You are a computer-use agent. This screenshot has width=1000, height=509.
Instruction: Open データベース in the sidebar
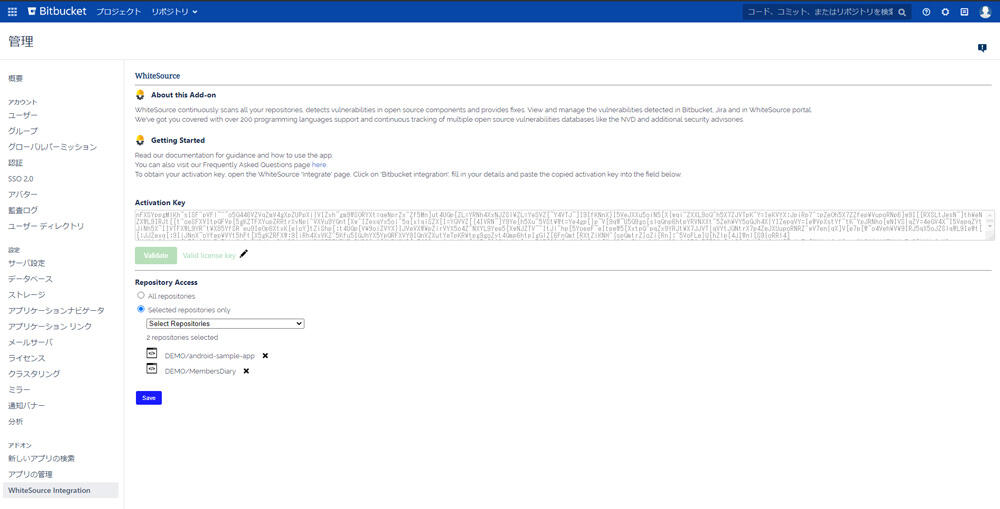(31, 279)
